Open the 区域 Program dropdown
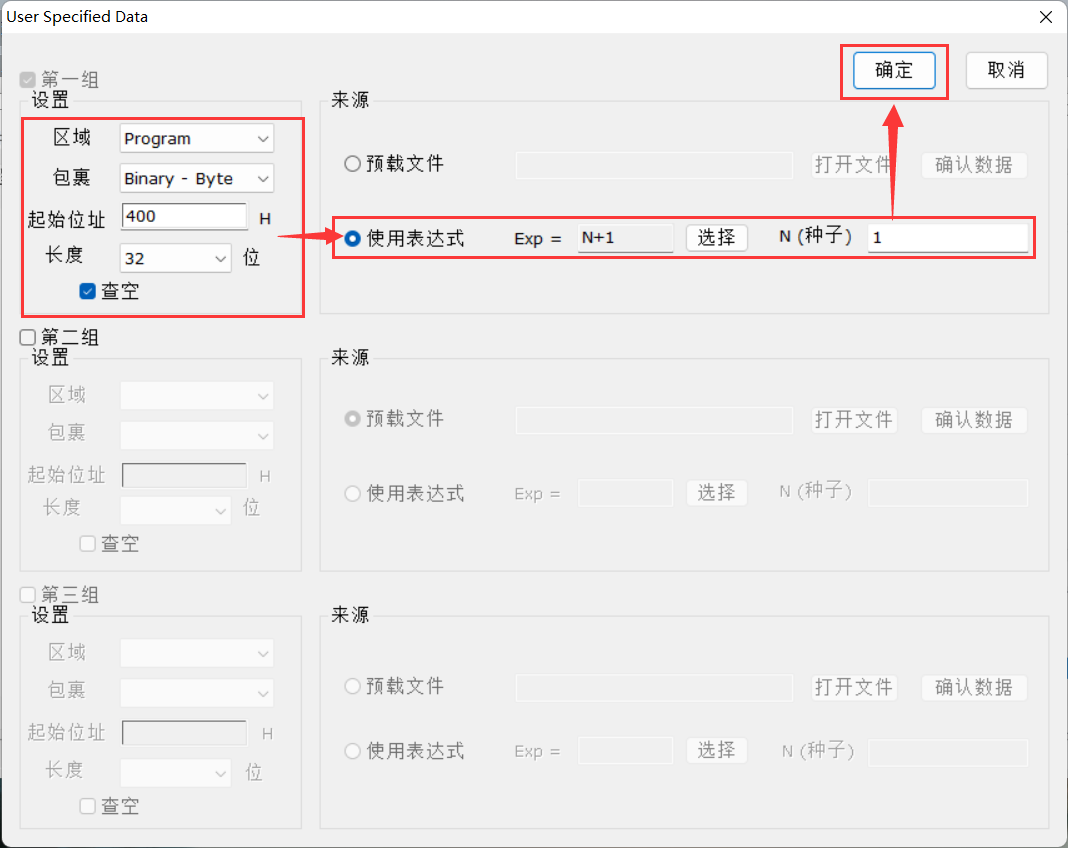 [x=196, y=139]
